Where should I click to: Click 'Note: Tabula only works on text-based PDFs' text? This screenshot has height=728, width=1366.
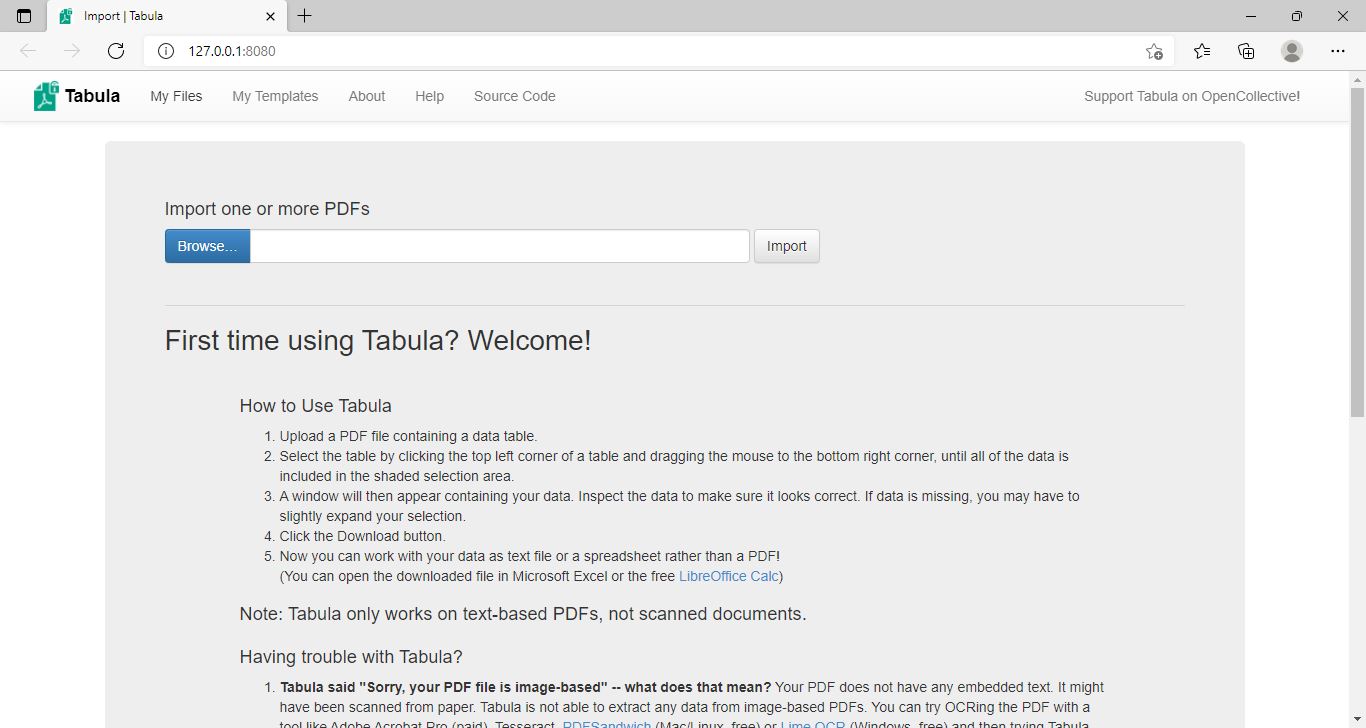coord(523,614)
